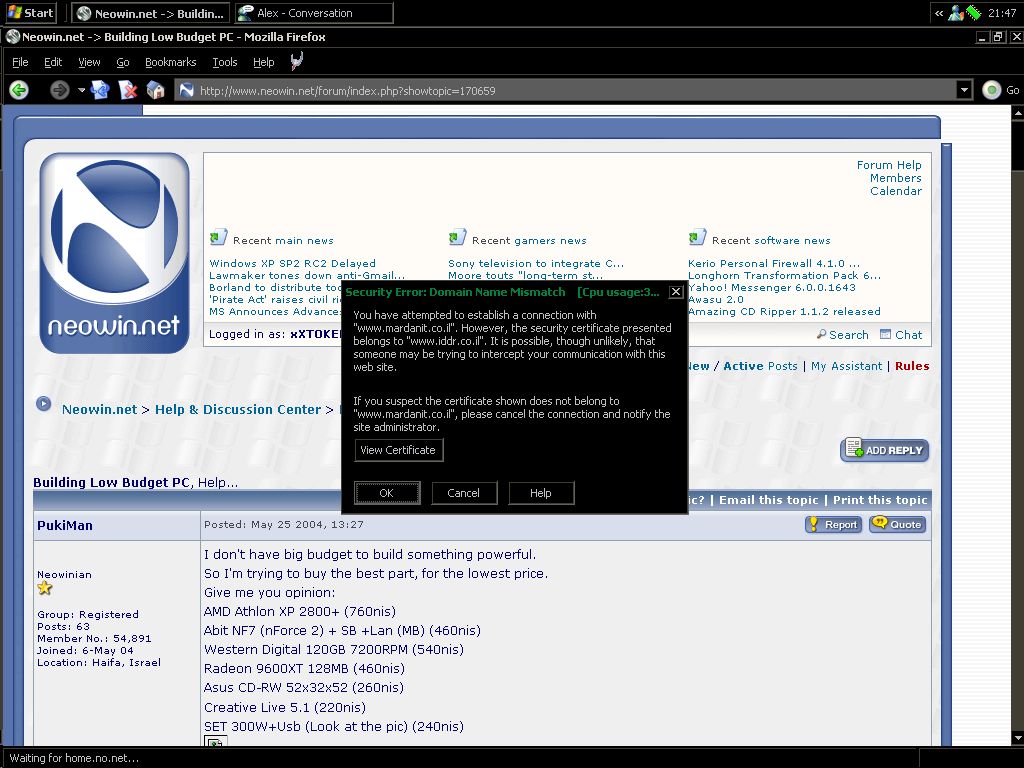Reload the page with the Reload icon
Viewport: 1024px width, 768px height.
tap(99, 90)
